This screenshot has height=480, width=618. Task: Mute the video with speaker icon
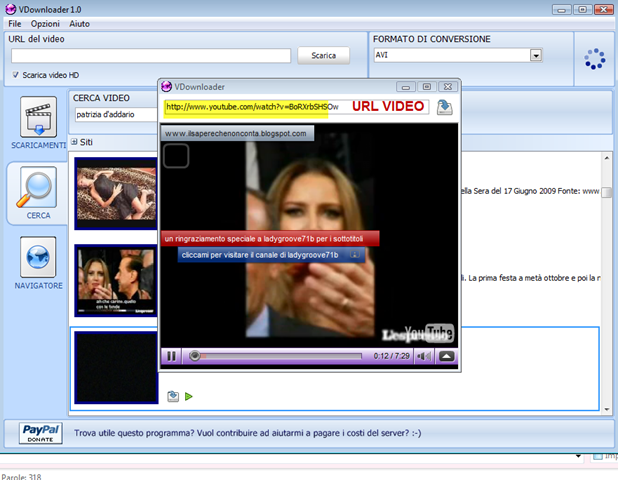424,356
